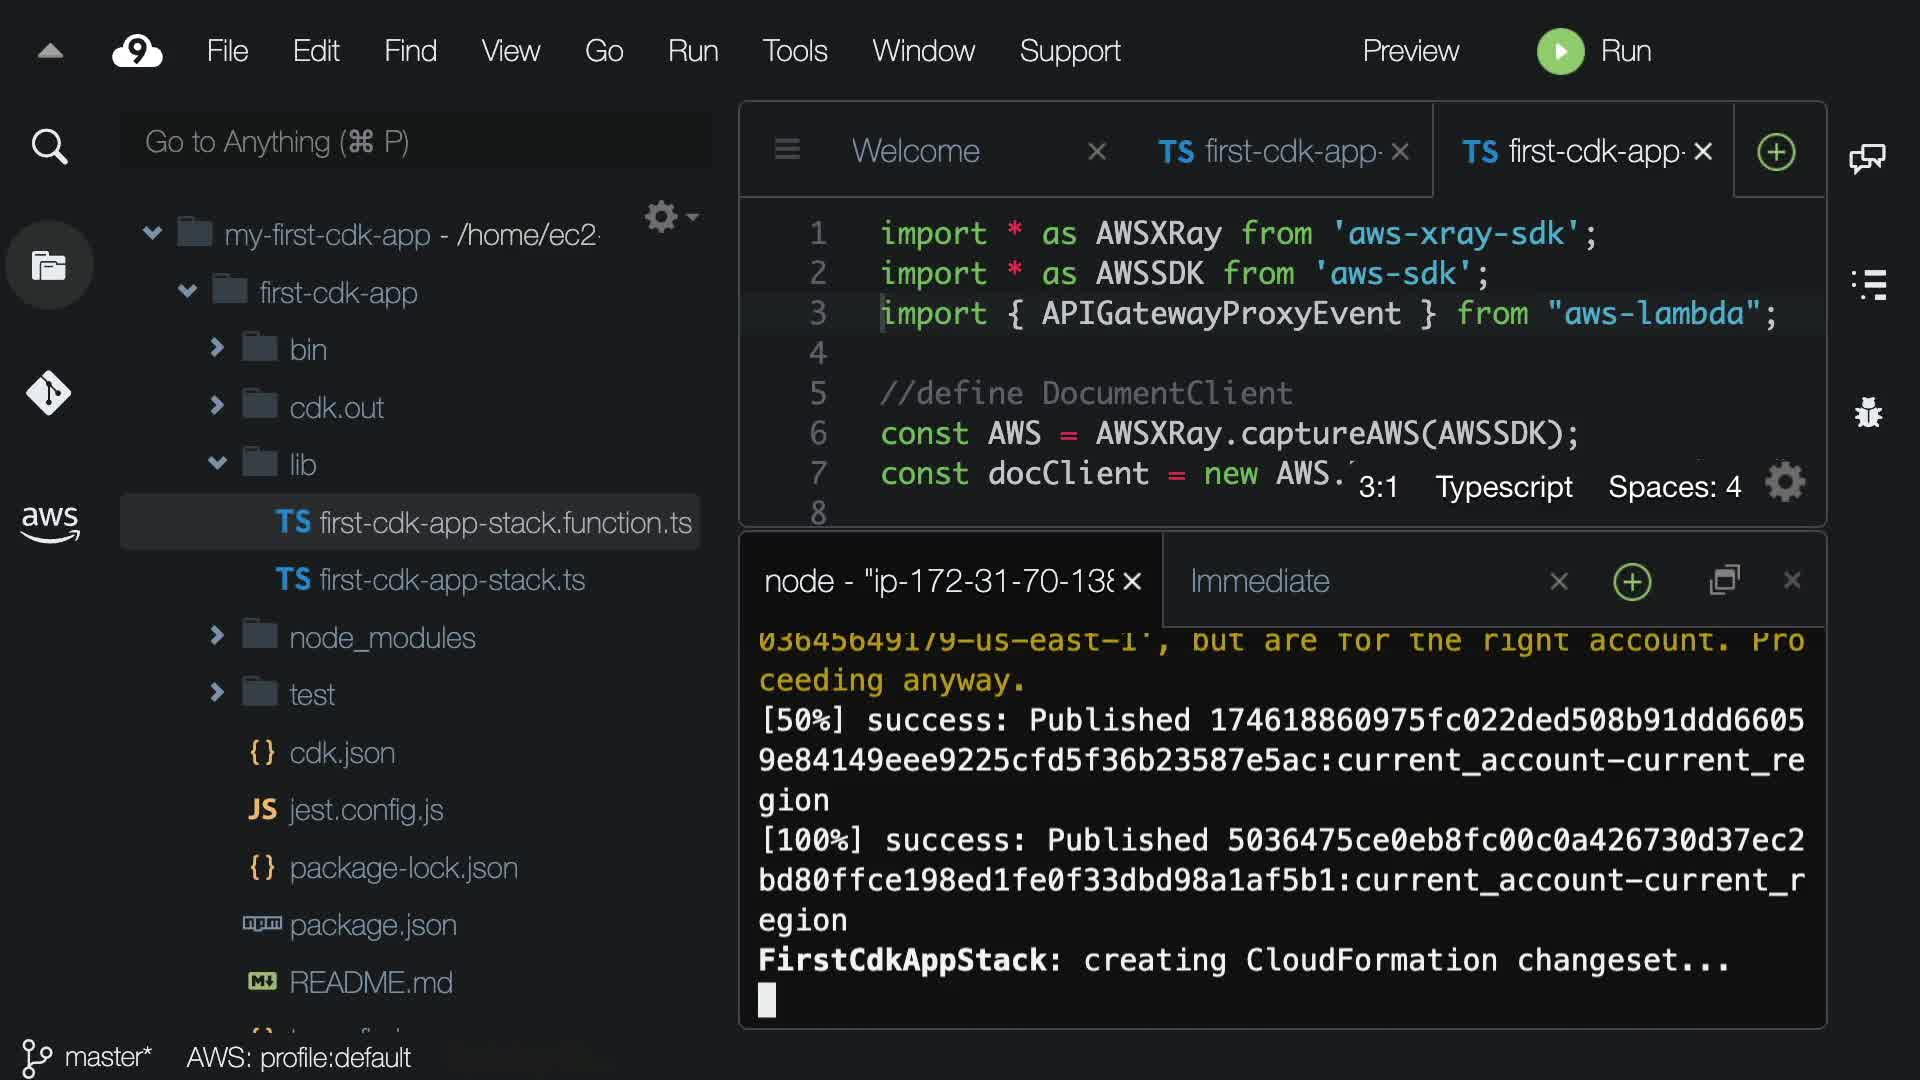Open the Source Control git icon

point(49,393)
